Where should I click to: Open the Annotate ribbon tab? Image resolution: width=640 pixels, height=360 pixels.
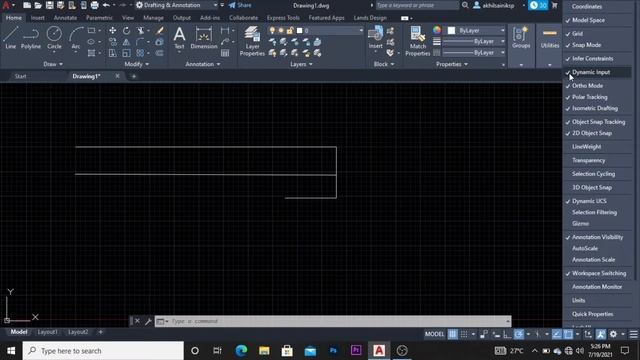65,18
